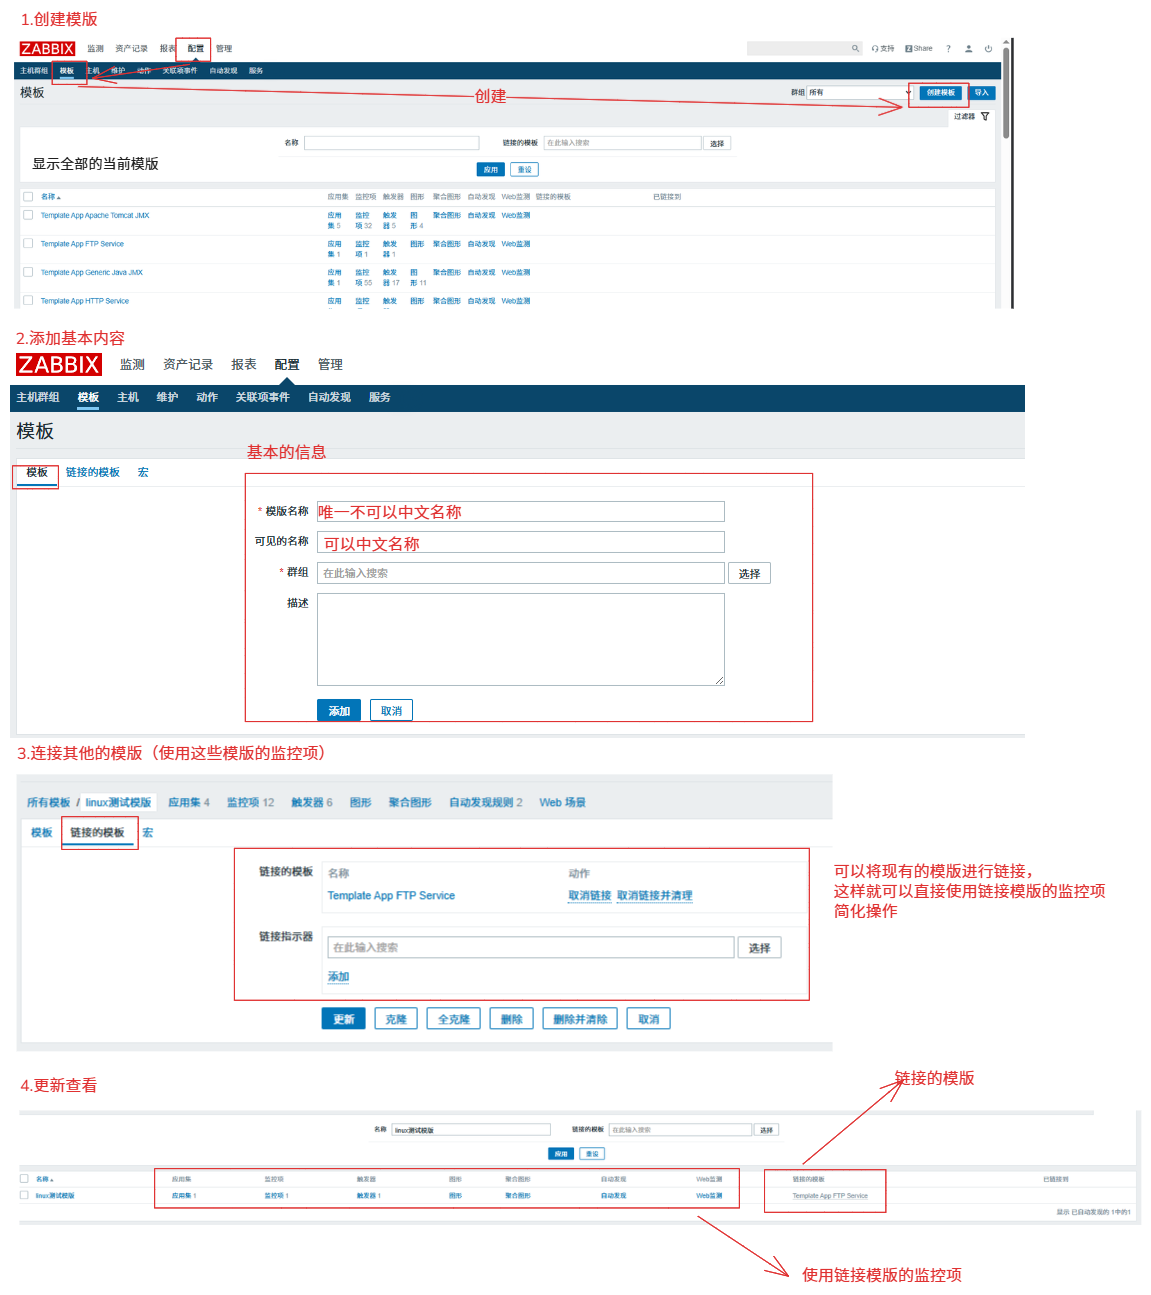
Task: Click the 克隆 clone button
Action: 396,1019
